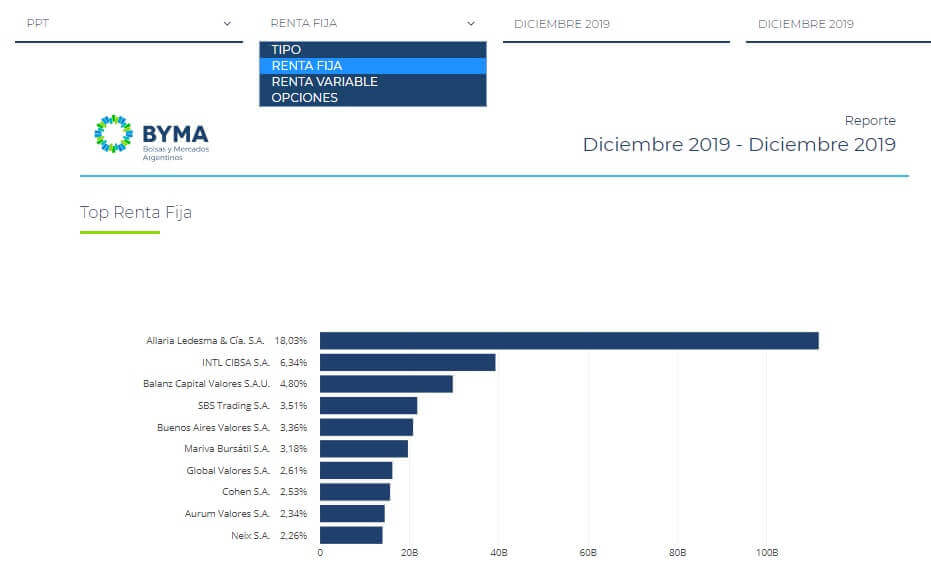Screen dimensions: 931x574
Task: Click the 18,03% percentage value
Action: 291,341
